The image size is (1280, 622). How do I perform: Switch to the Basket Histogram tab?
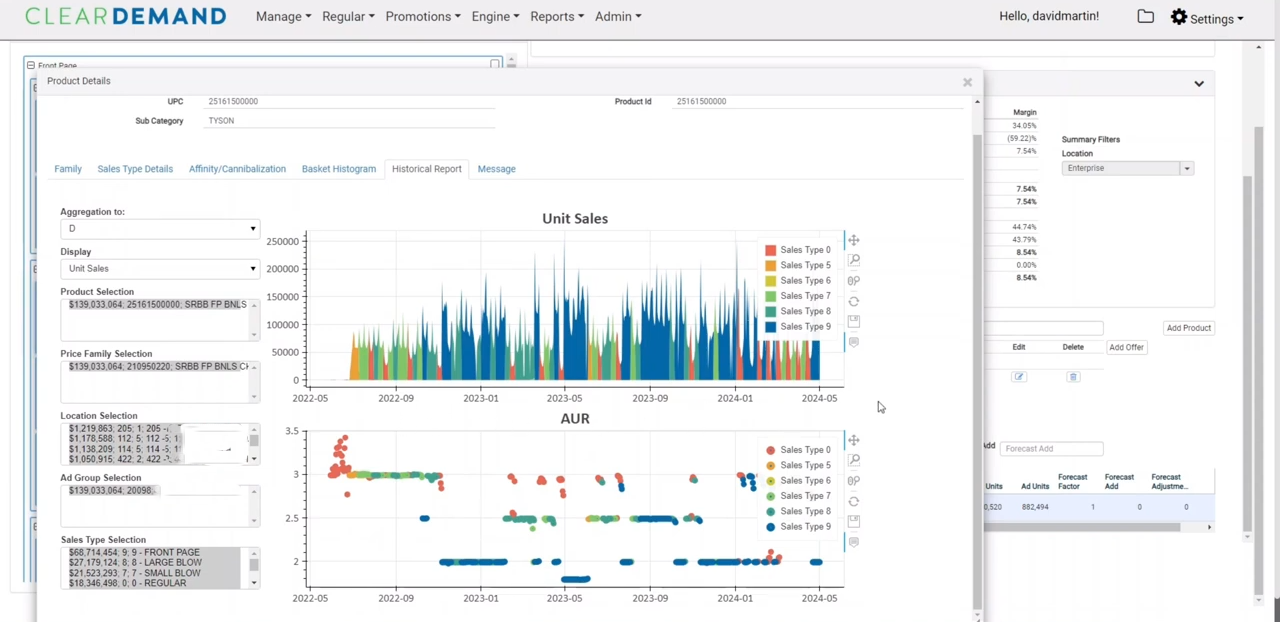(x=339, y=169)
